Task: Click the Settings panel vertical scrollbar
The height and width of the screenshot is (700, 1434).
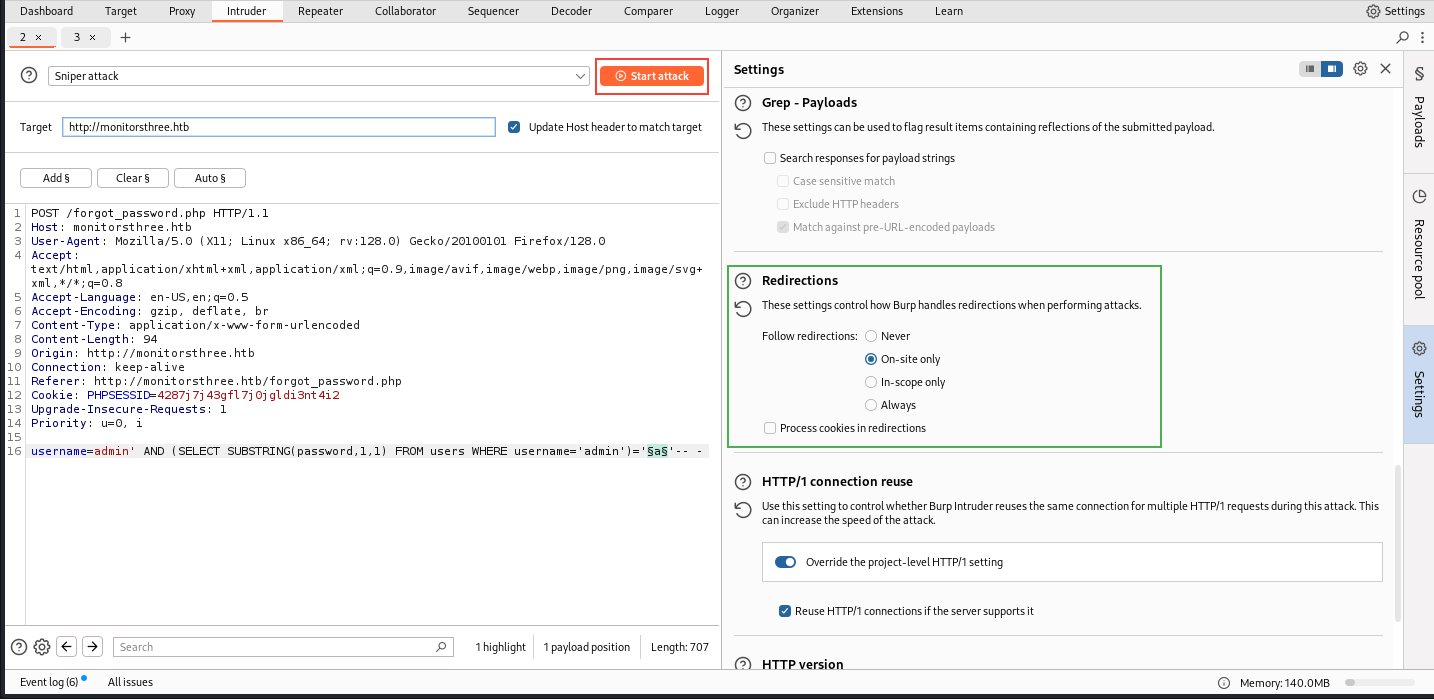Action: pyautogui.click(x=1398, y=545)
